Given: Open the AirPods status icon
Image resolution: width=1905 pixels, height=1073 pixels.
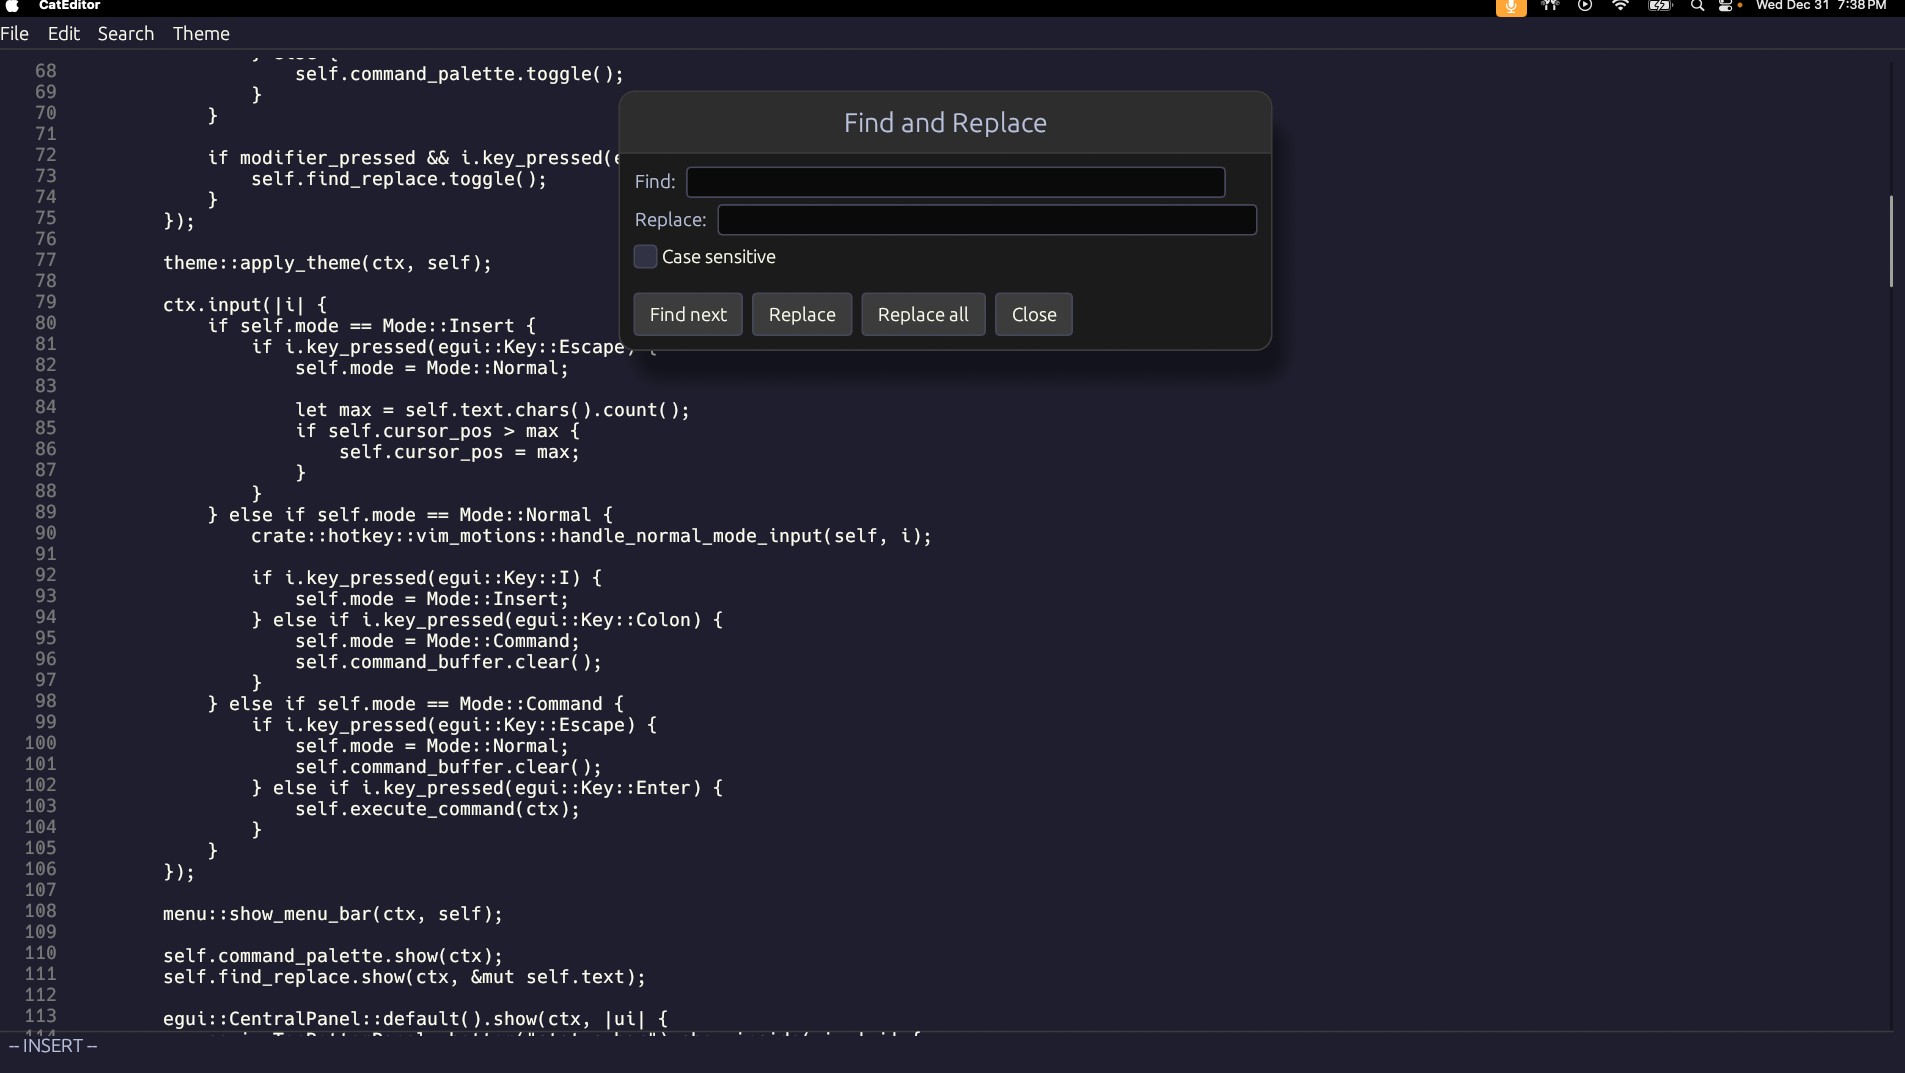Looking at the screenshot, I should point(1550,6).
